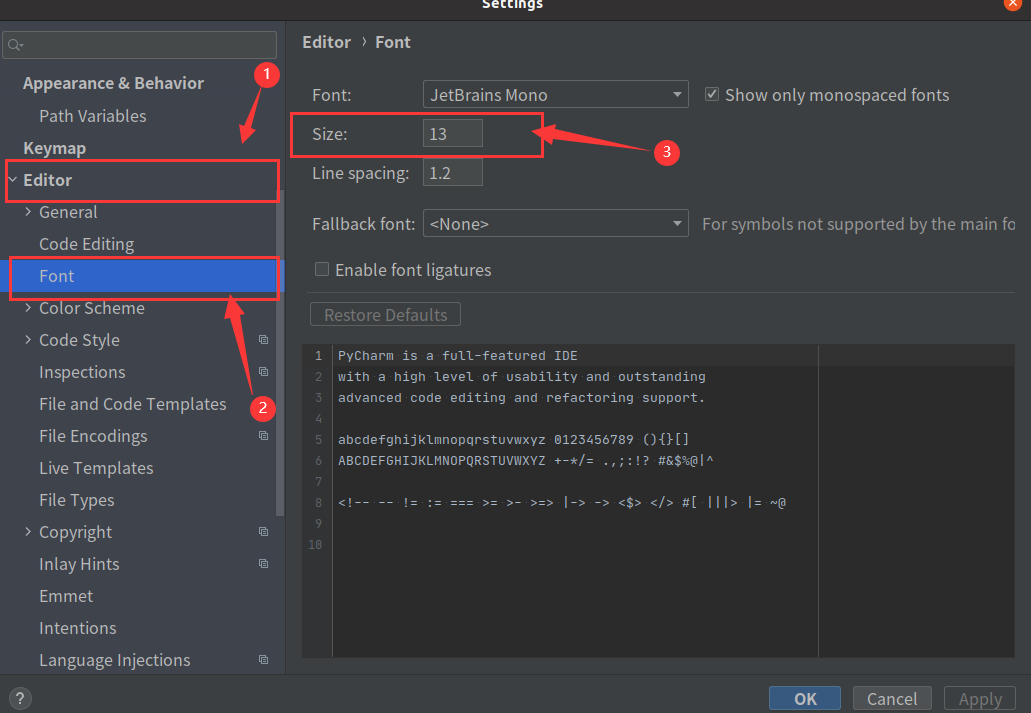Open Intentions settings
The image size is (1031, 713).
pos(78,628)
